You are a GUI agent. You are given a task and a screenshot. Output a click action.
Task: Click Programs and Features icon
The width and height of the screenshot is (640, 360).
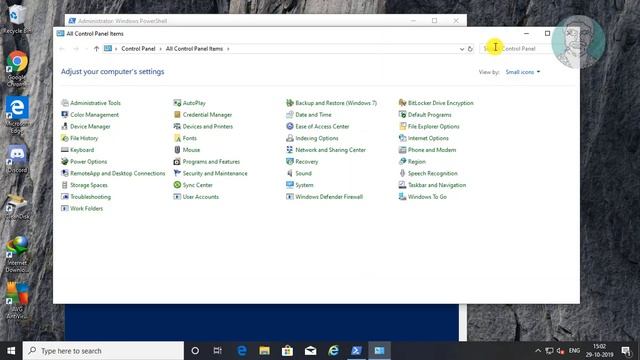point(177,162)
